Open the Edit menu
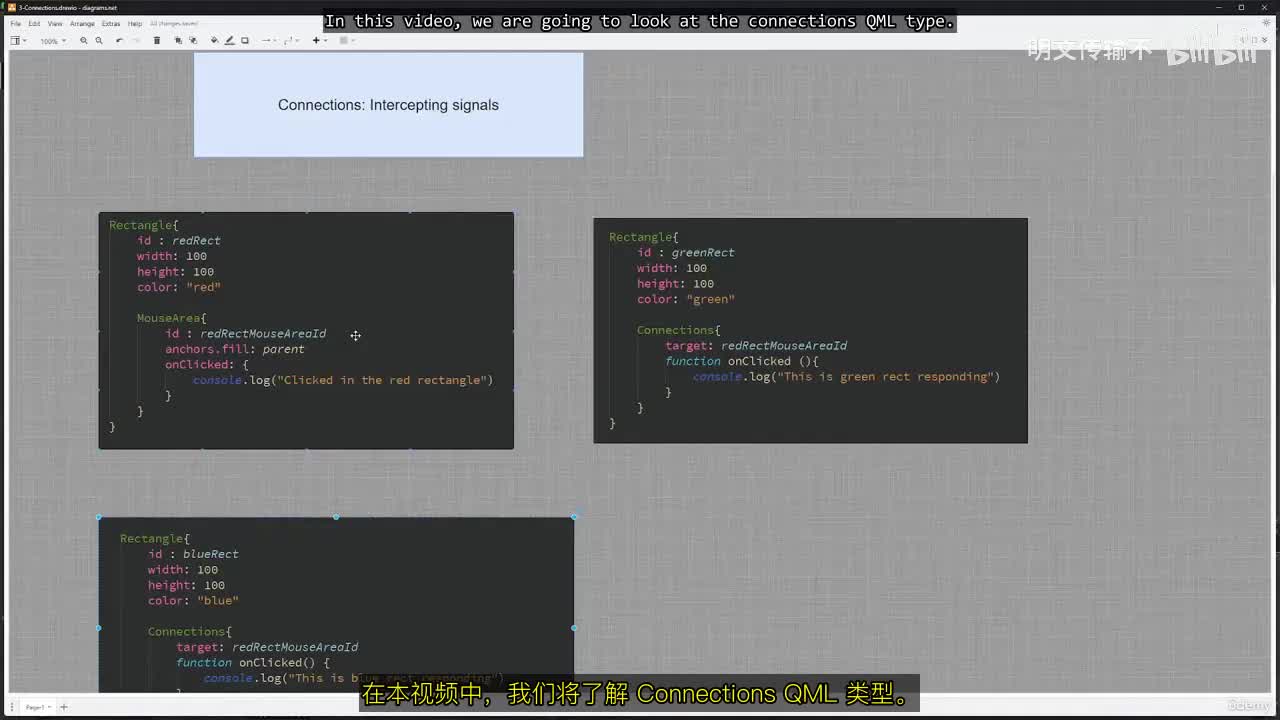The width and height of the screenshot is (1280, 720). (34, 23)
